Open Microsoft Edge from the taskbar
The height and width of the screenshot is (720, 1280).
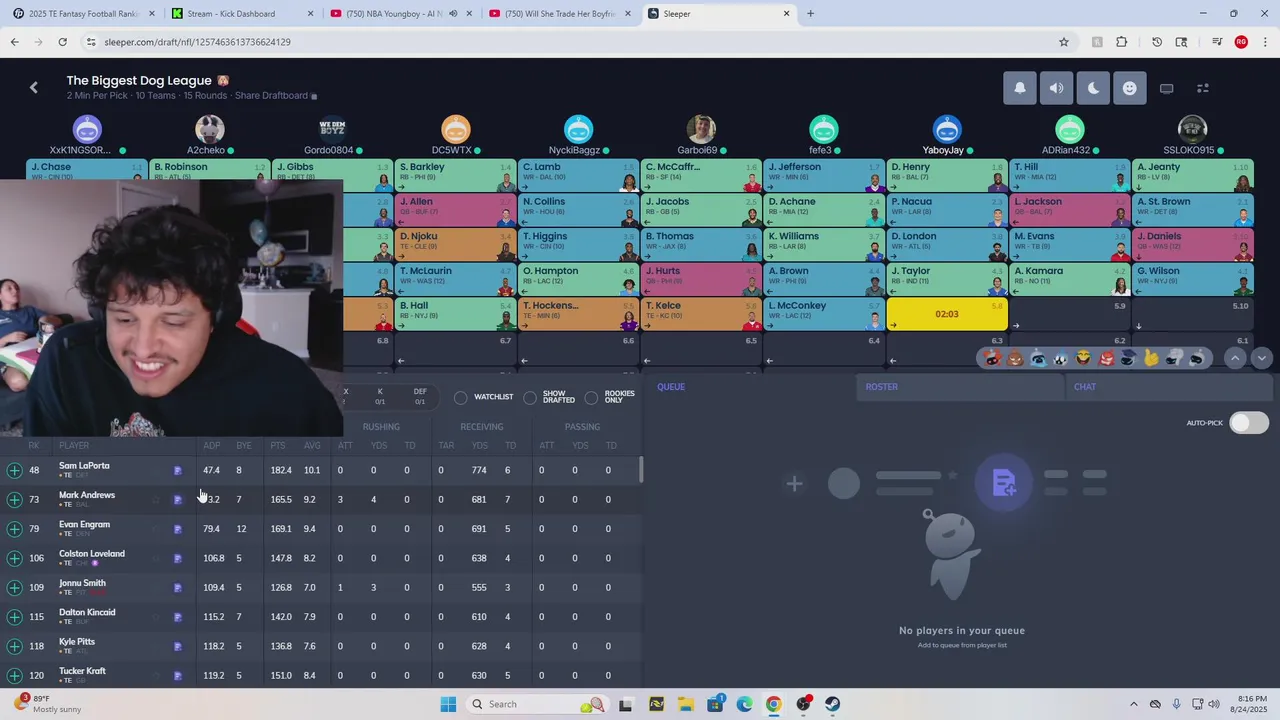[745, 704]
